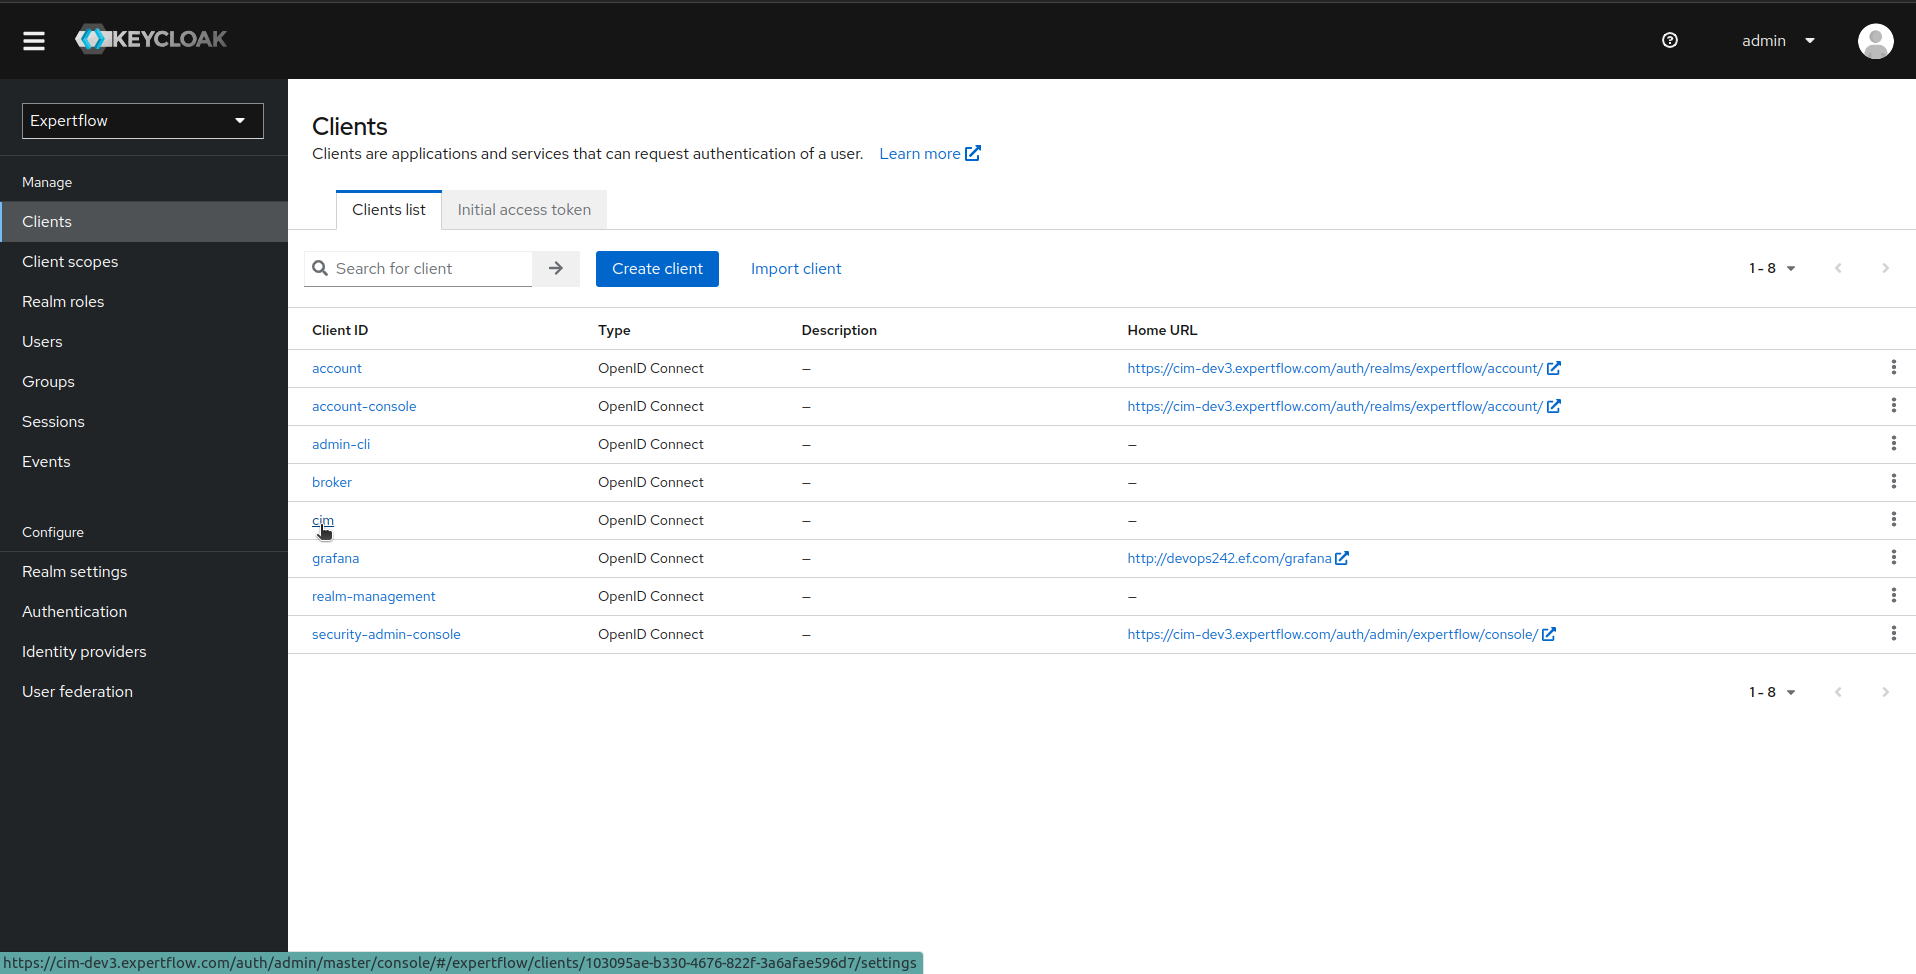Screen dimensions: 1916x974
Task: Open the hamburger navigation menu
Action: [33, 40]
